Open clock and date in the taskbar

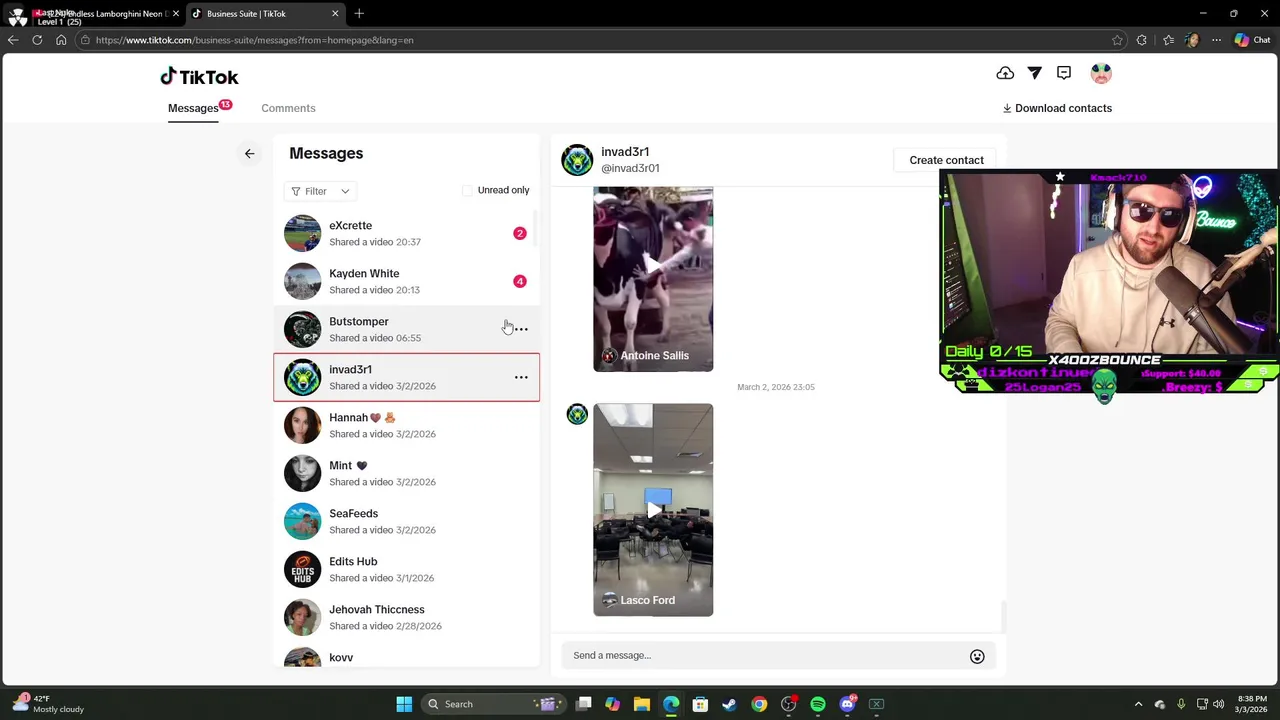point(1252,704)
